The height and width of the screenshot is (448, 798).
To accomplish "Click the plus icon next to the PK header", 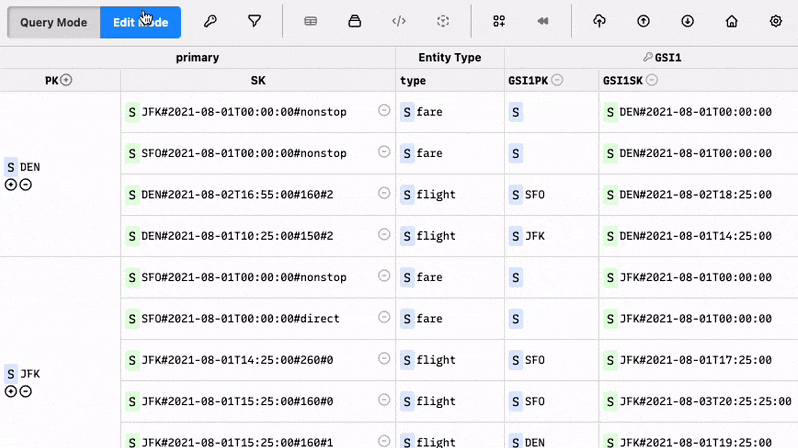I will [66, 80].
